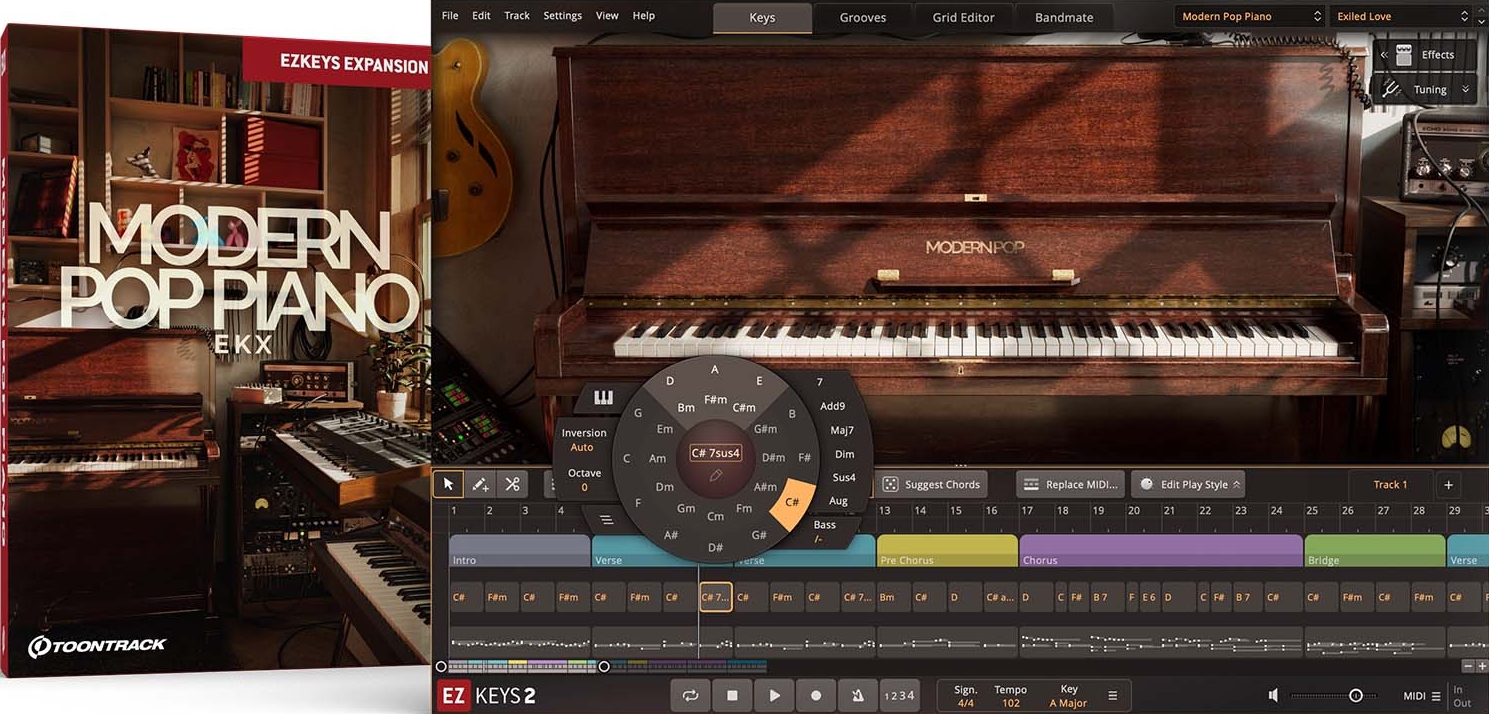Open Suggest Chords
1489x714 pixels.
click(932, 483)
